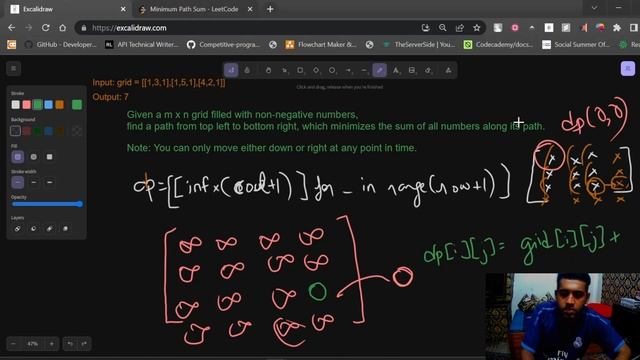
Task: Select the Arrow drawing tool
Action: 348,70
